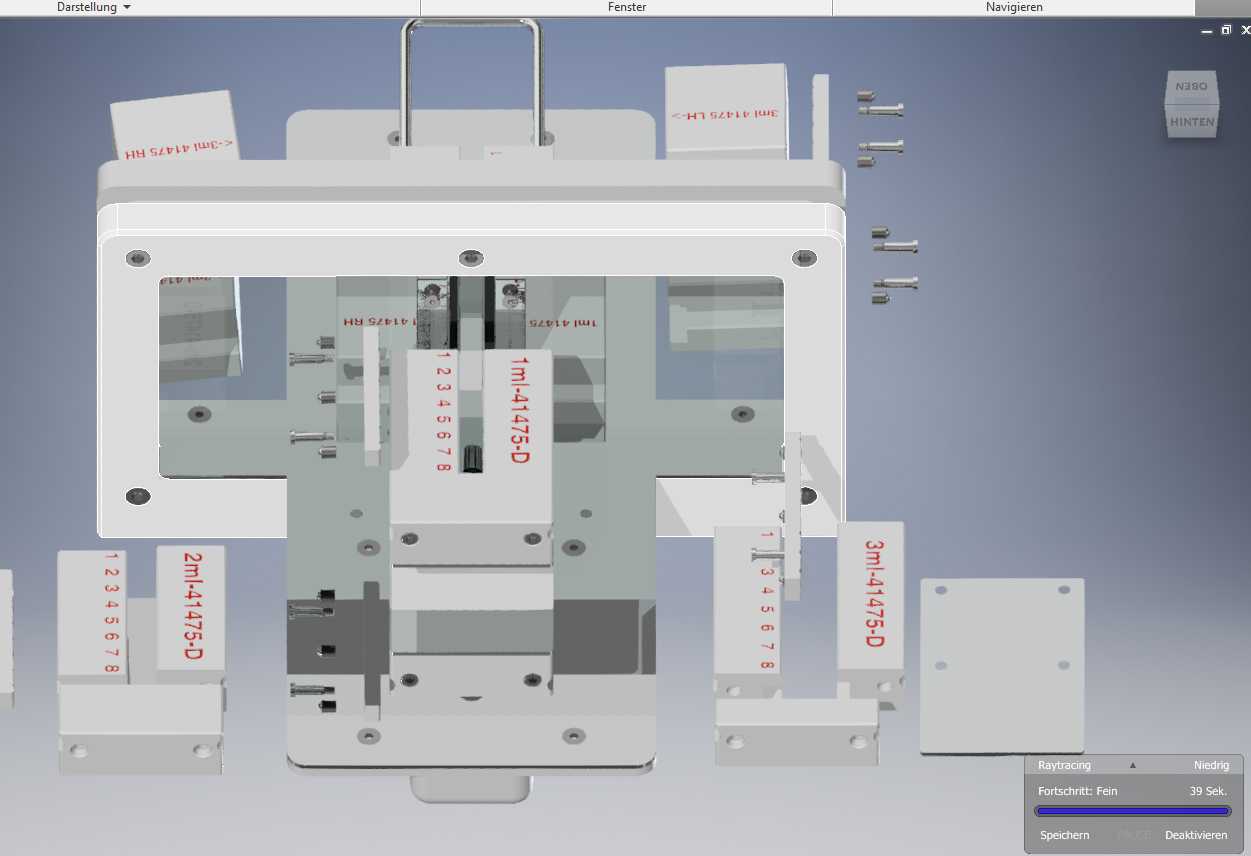Select the Fenster ribbon panel label

tap(627, 7)
